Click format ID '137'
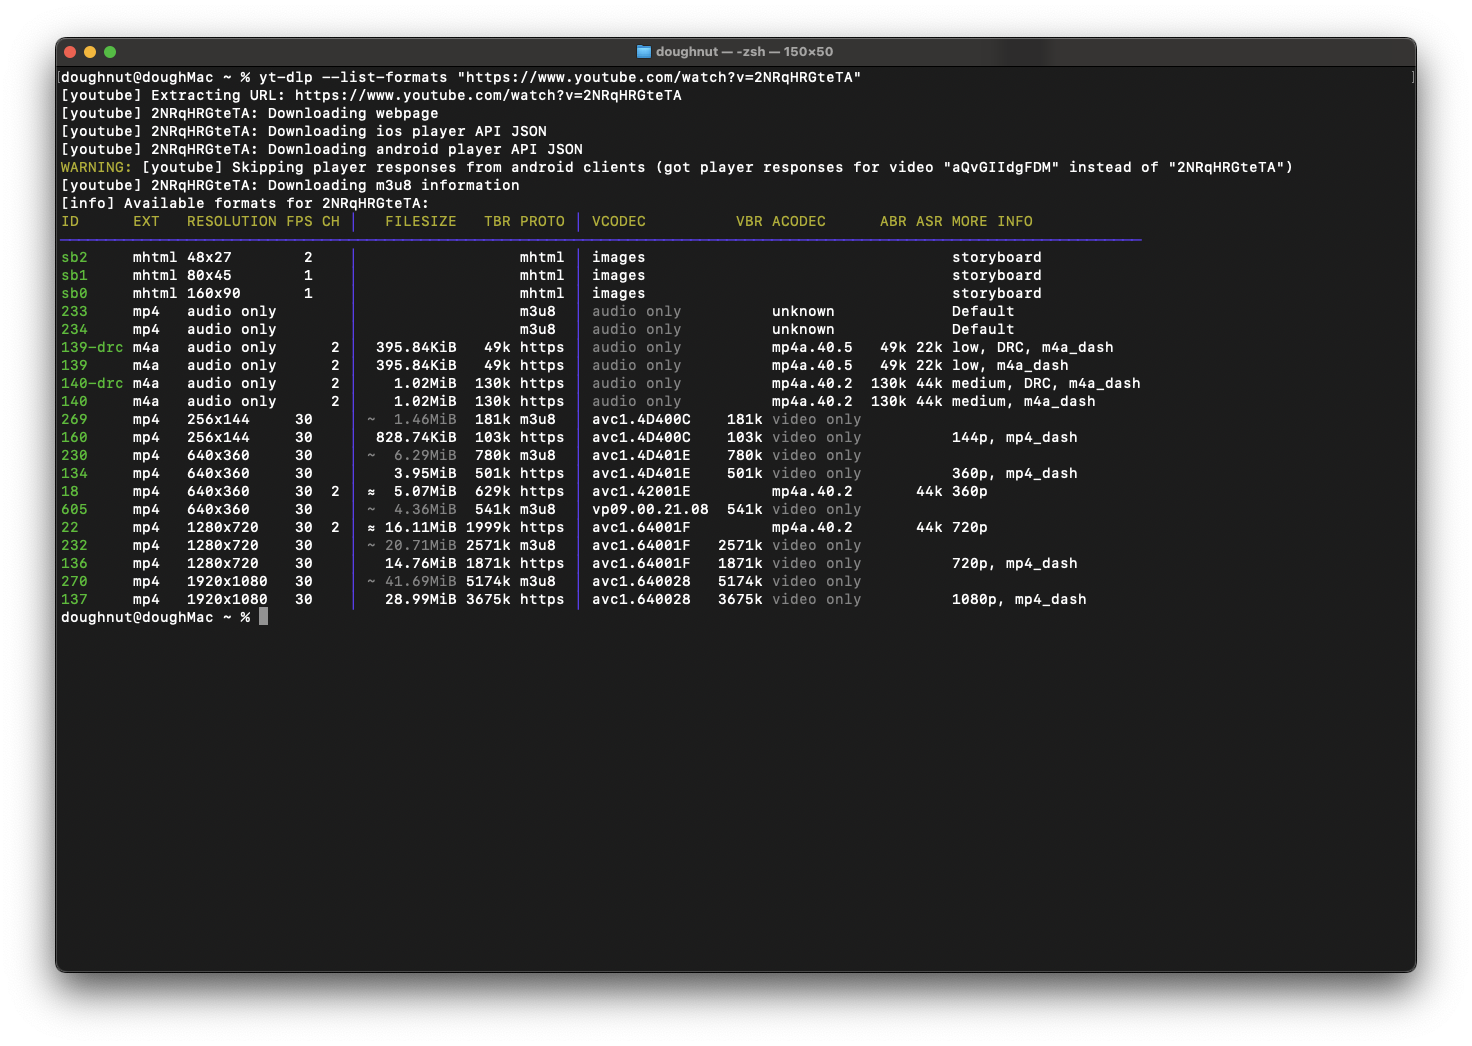Viewport: 1472px width, 1046px height. click(x=74, y=599)
